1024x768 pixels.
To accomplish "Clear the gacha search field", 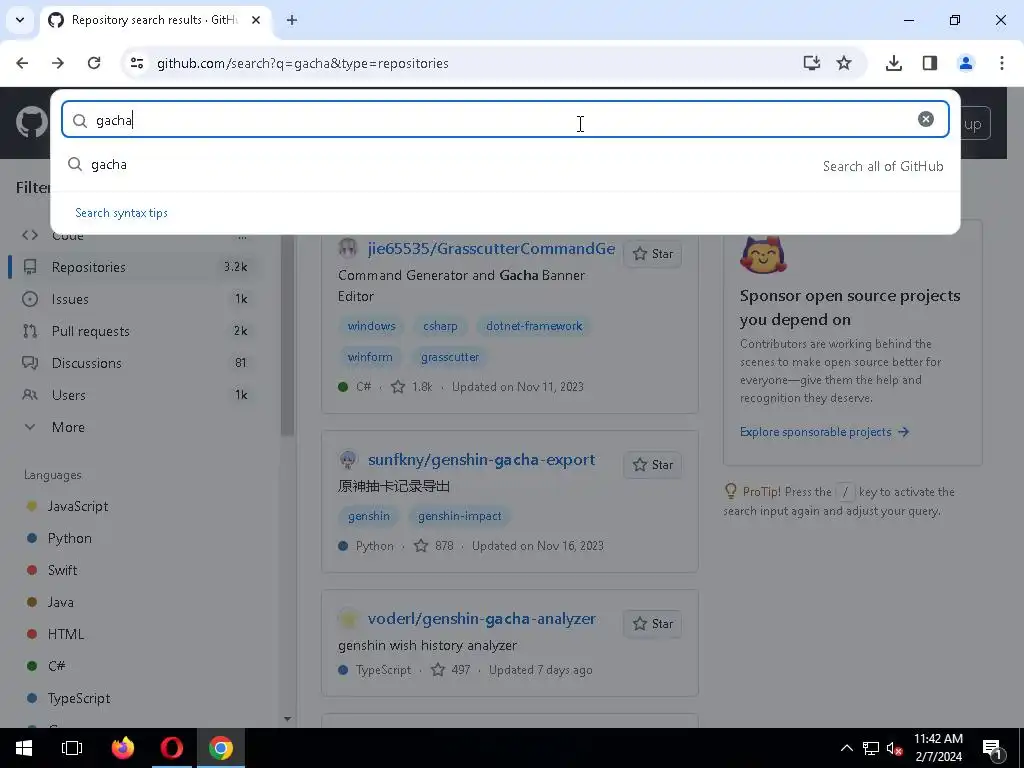I will point(925,119).
